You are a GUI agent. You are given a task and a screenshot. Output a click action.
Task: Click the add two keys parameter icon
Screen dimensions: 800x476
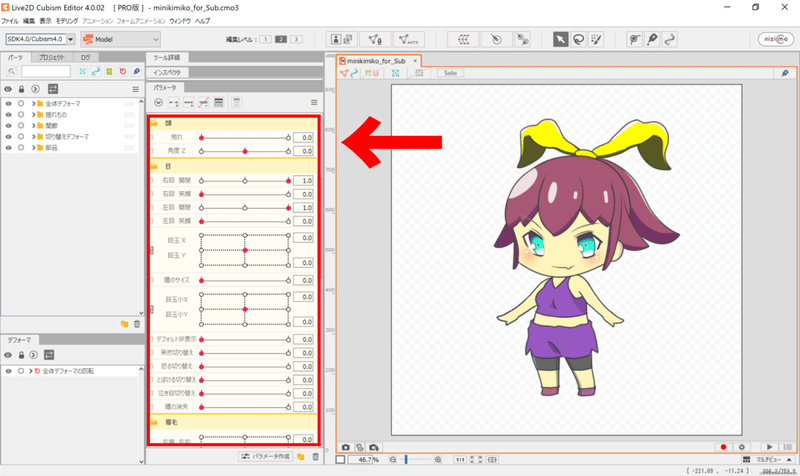(x=173, y=103)
